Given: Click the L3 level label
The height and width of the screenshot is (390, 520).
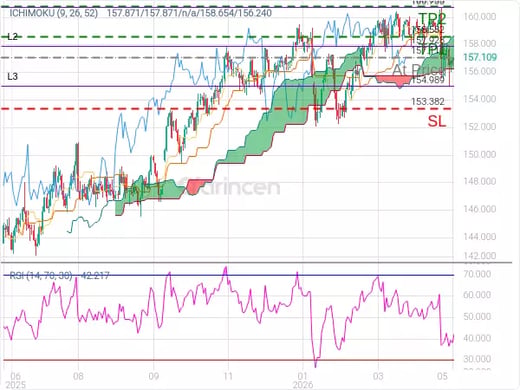Looking at the screenshot, I should (12, 77).
